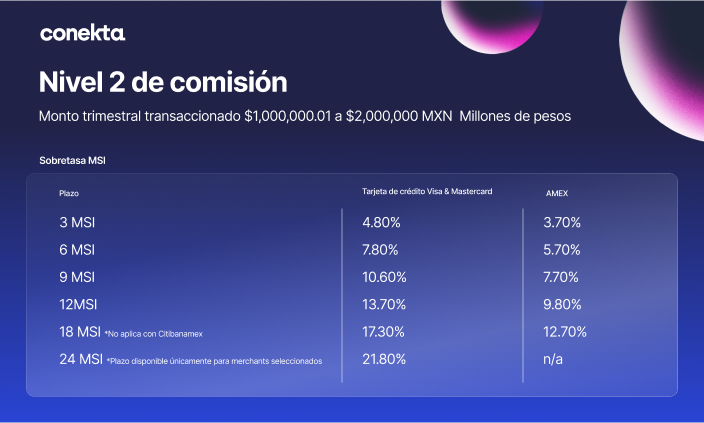
Task: Select the Plazo column header
Action: 69,194
